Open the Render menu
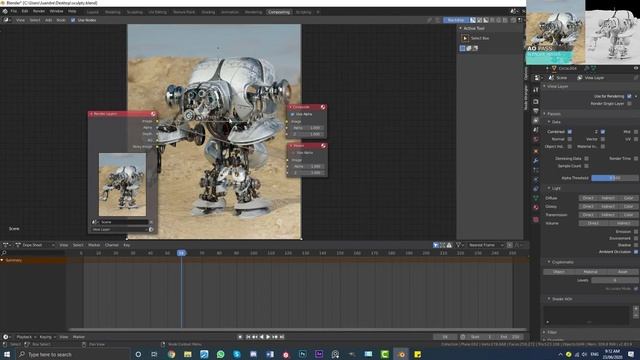This screenshot has height=360, width=640. [x=39, y=11]
